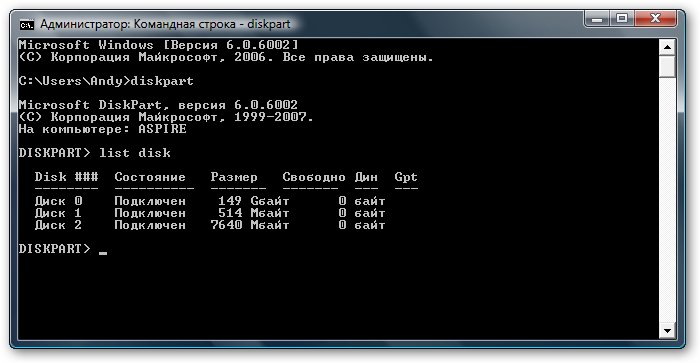Click the blinking cursor at the last DISKPART prompt
The height and width of the screenshot is (363, 700).
point(103,253)
